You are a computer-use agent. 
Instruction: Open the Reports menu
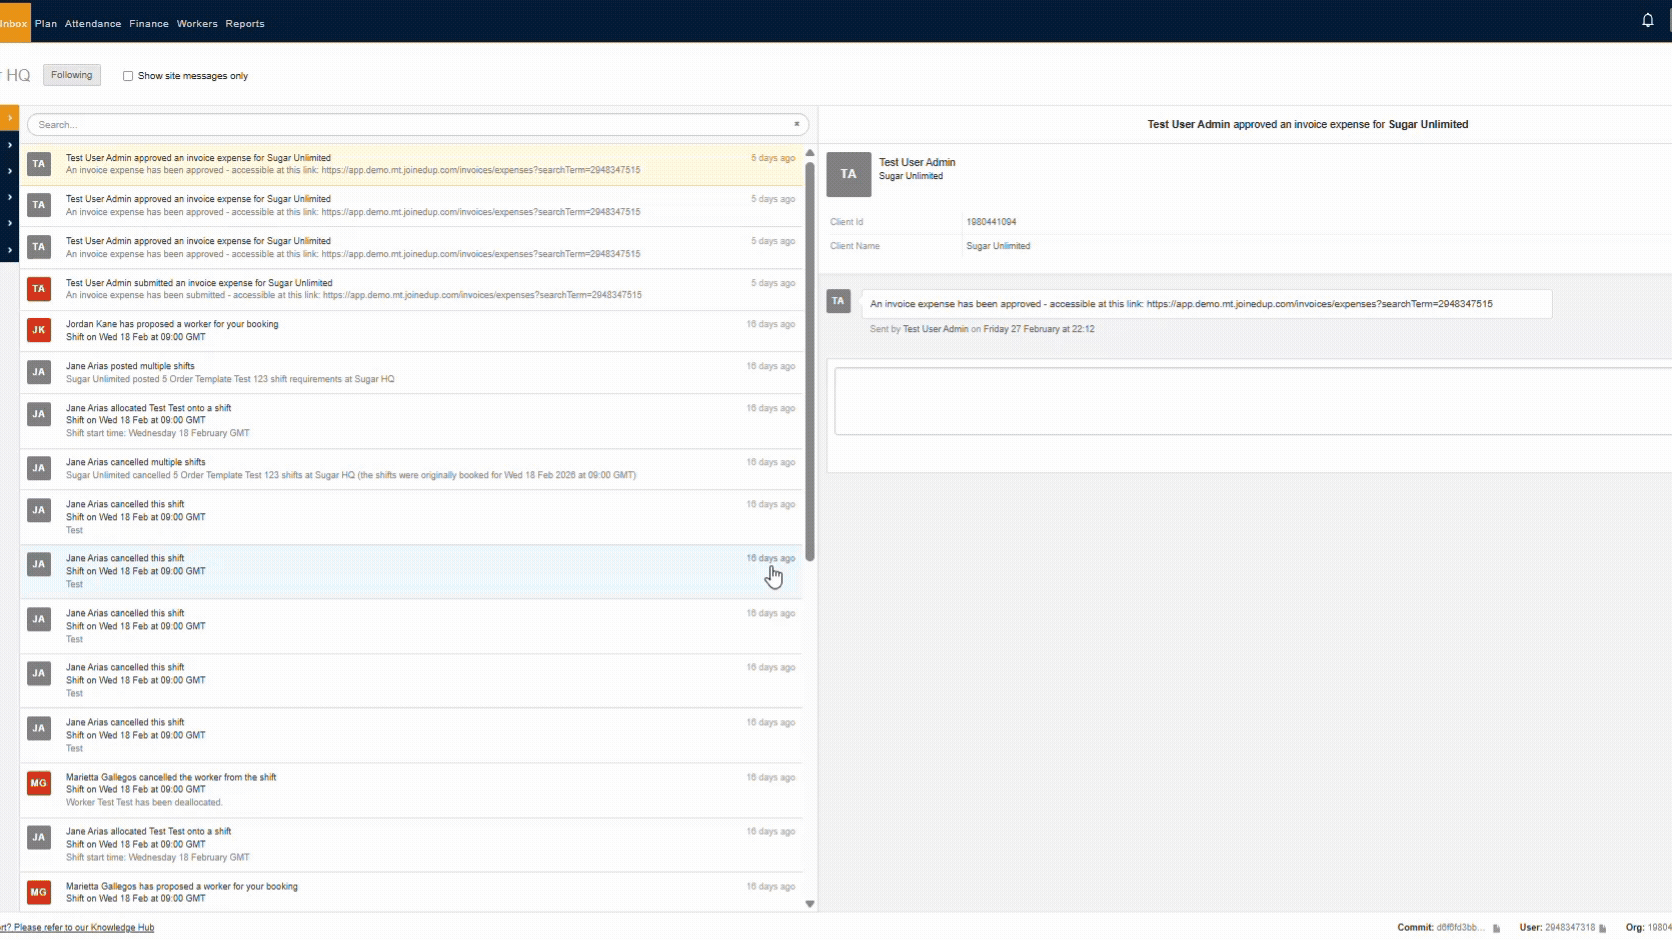coord(244,24)
